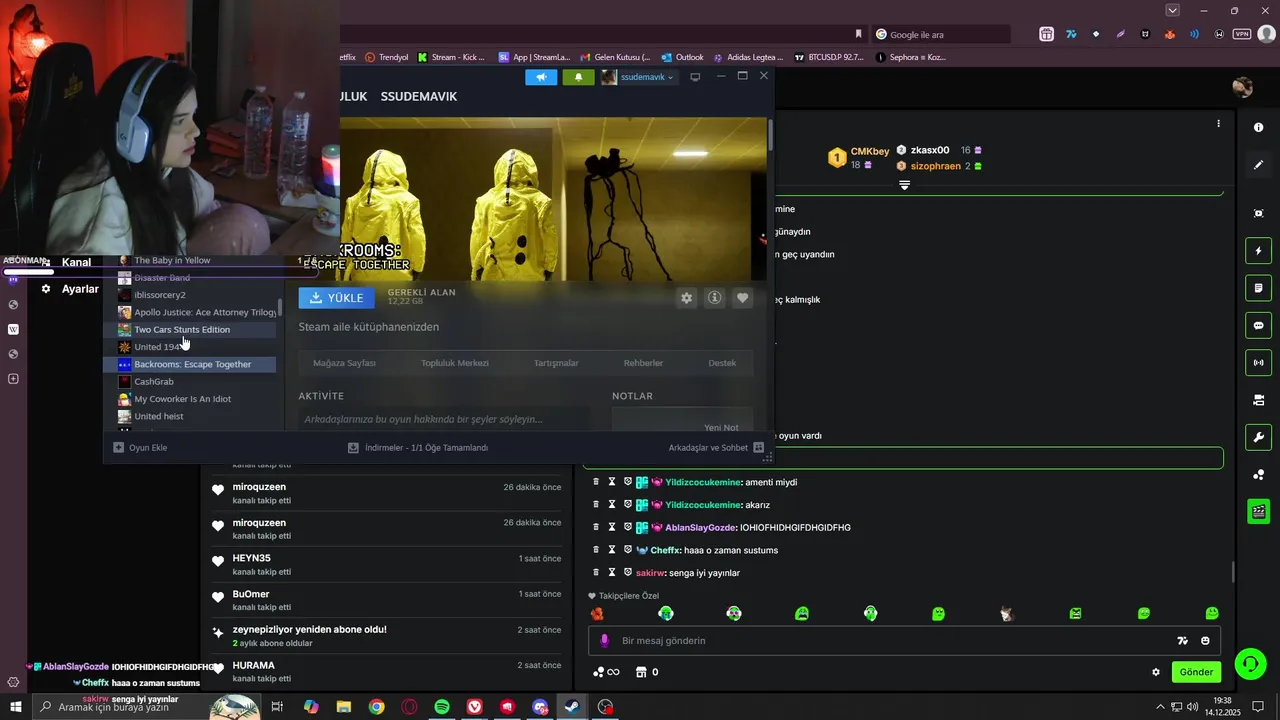Viewport: 1280px width, 720px height.
Task: Open SSUDEMAVIK profile tab in Steam
Action: (418, 97)
